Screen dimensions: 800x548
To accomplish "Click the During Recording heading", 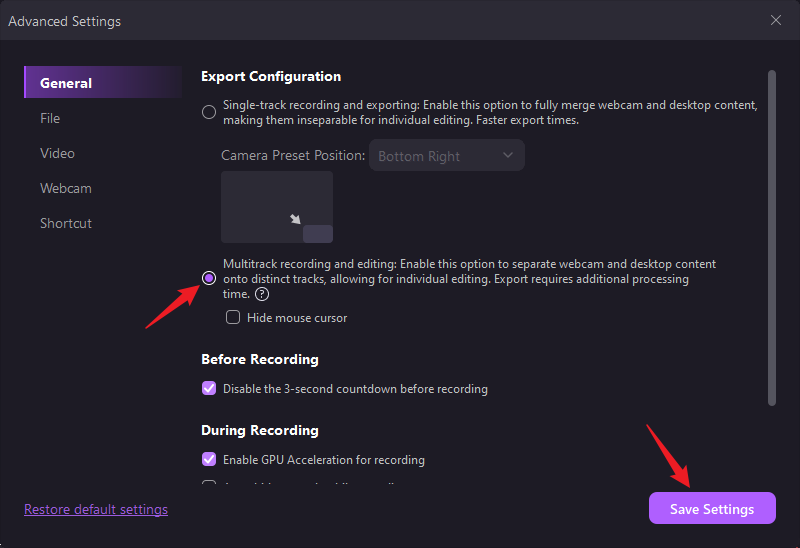I will tap(260, 430).
